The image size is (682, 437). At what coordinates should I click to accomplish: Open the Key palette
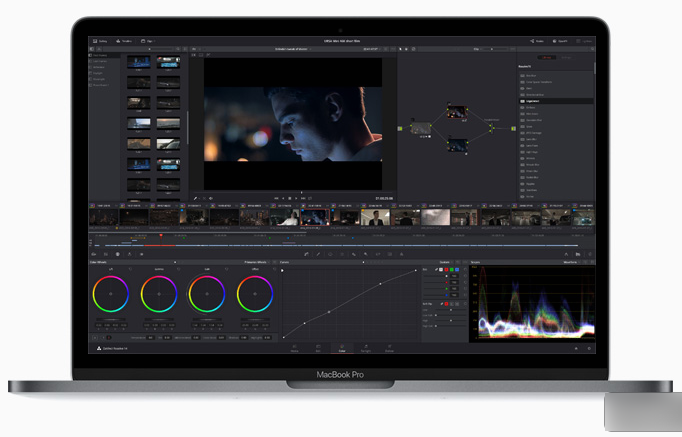click(x=366, y=254)
